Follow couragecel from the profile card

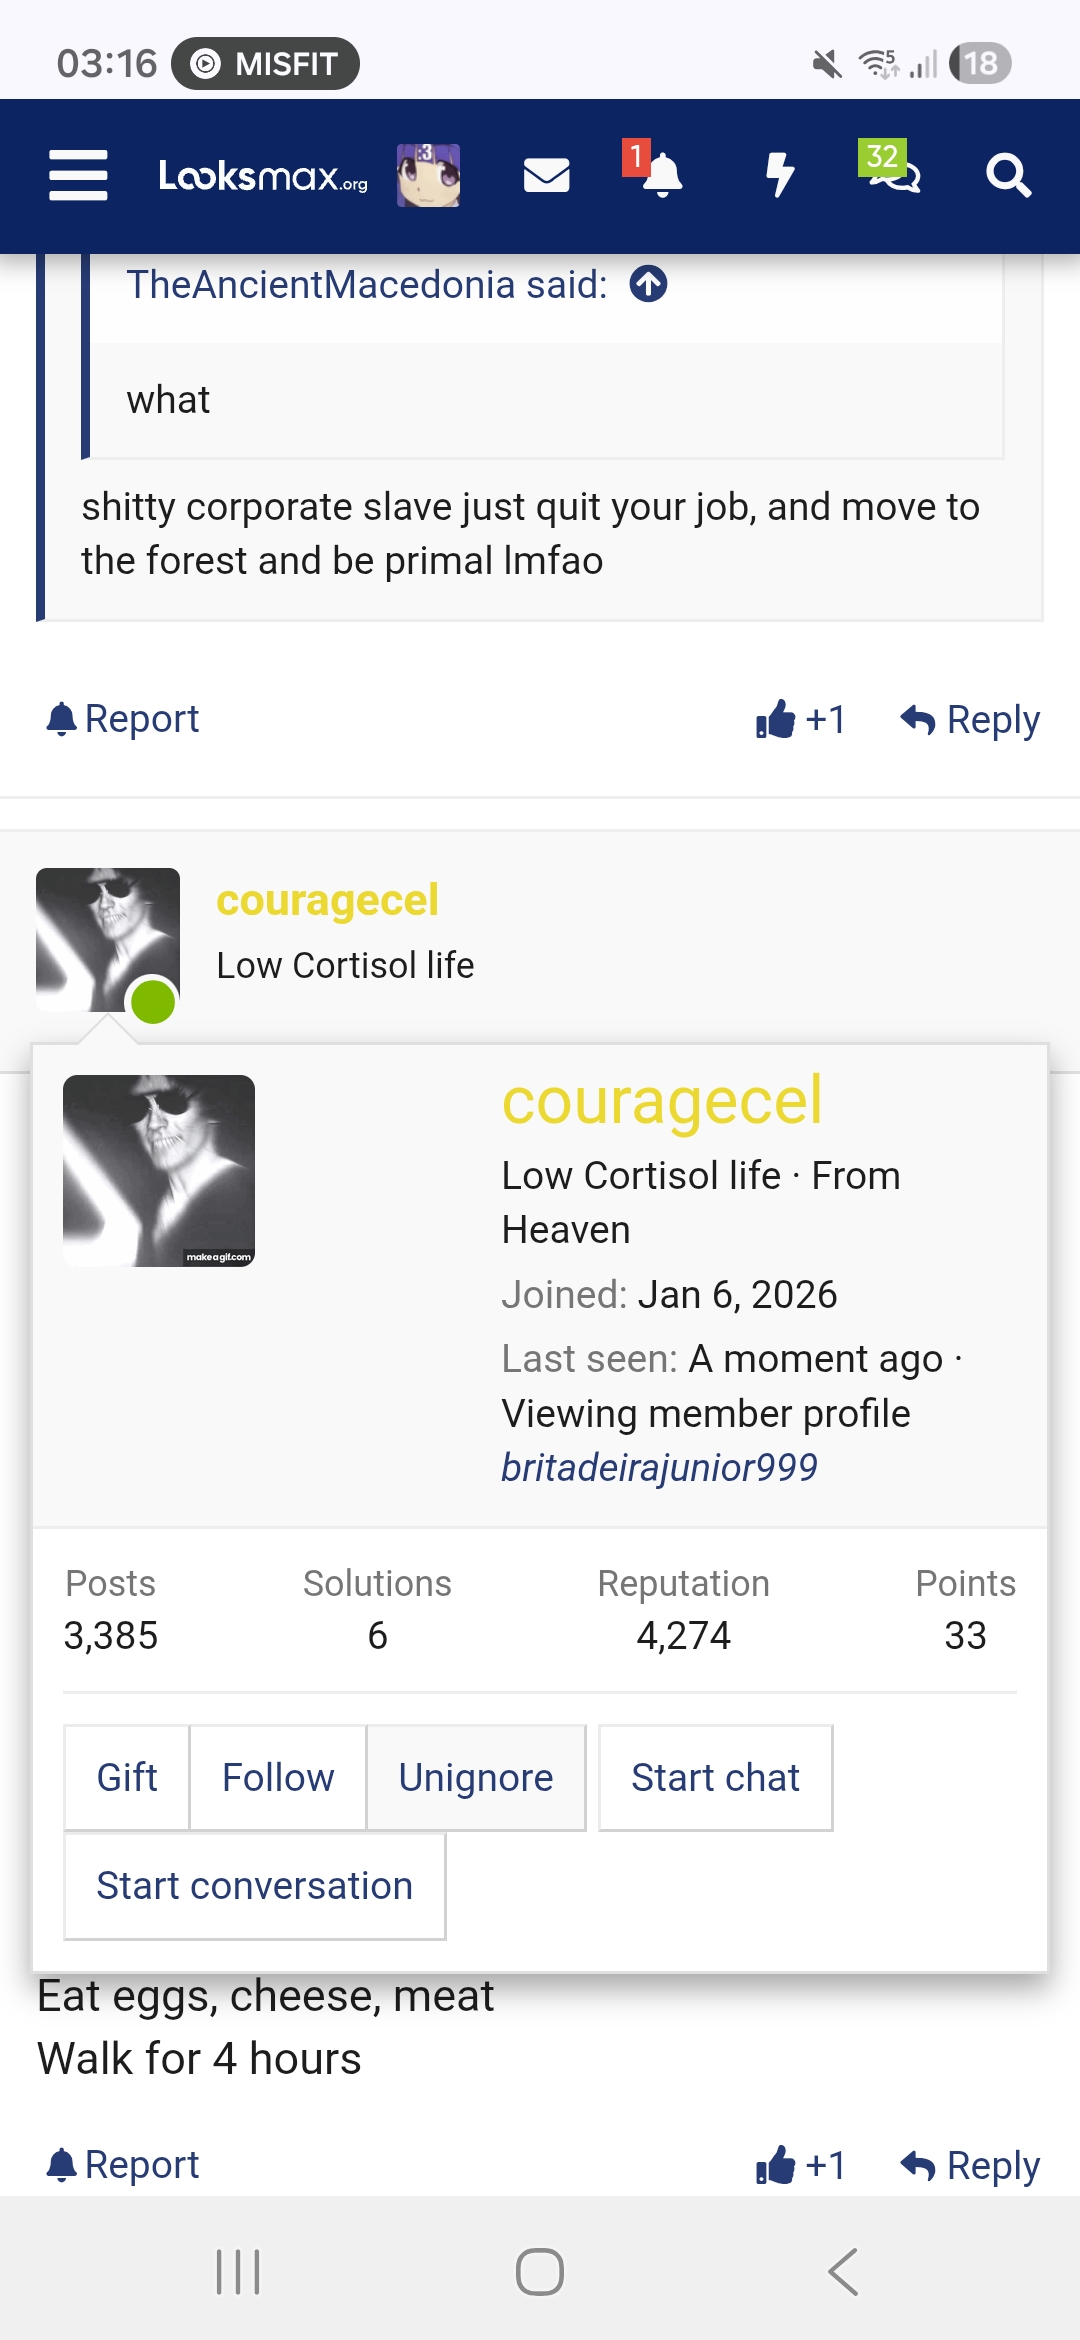278,1778
